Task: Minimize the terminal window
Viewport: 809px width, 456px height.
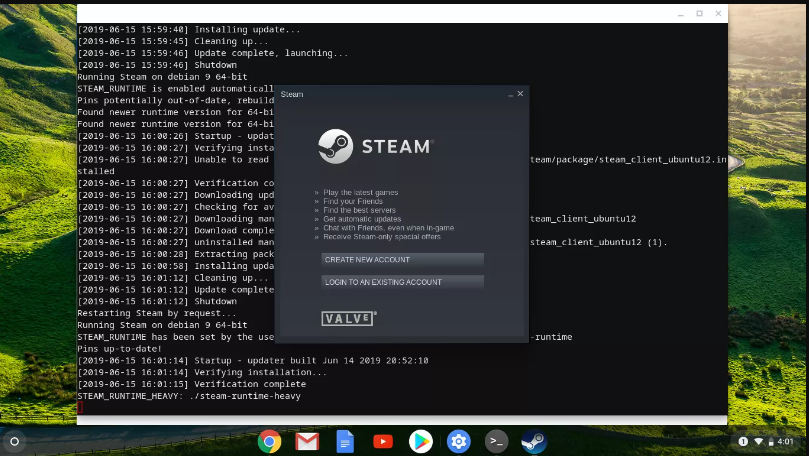Action: (681, 14)
